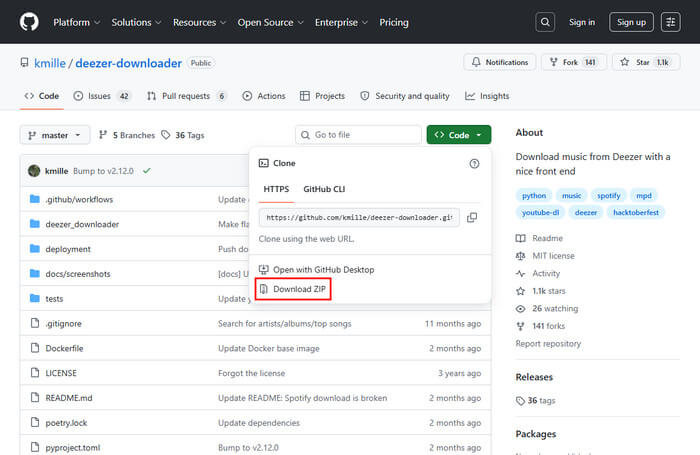Click the Star button

646,62
